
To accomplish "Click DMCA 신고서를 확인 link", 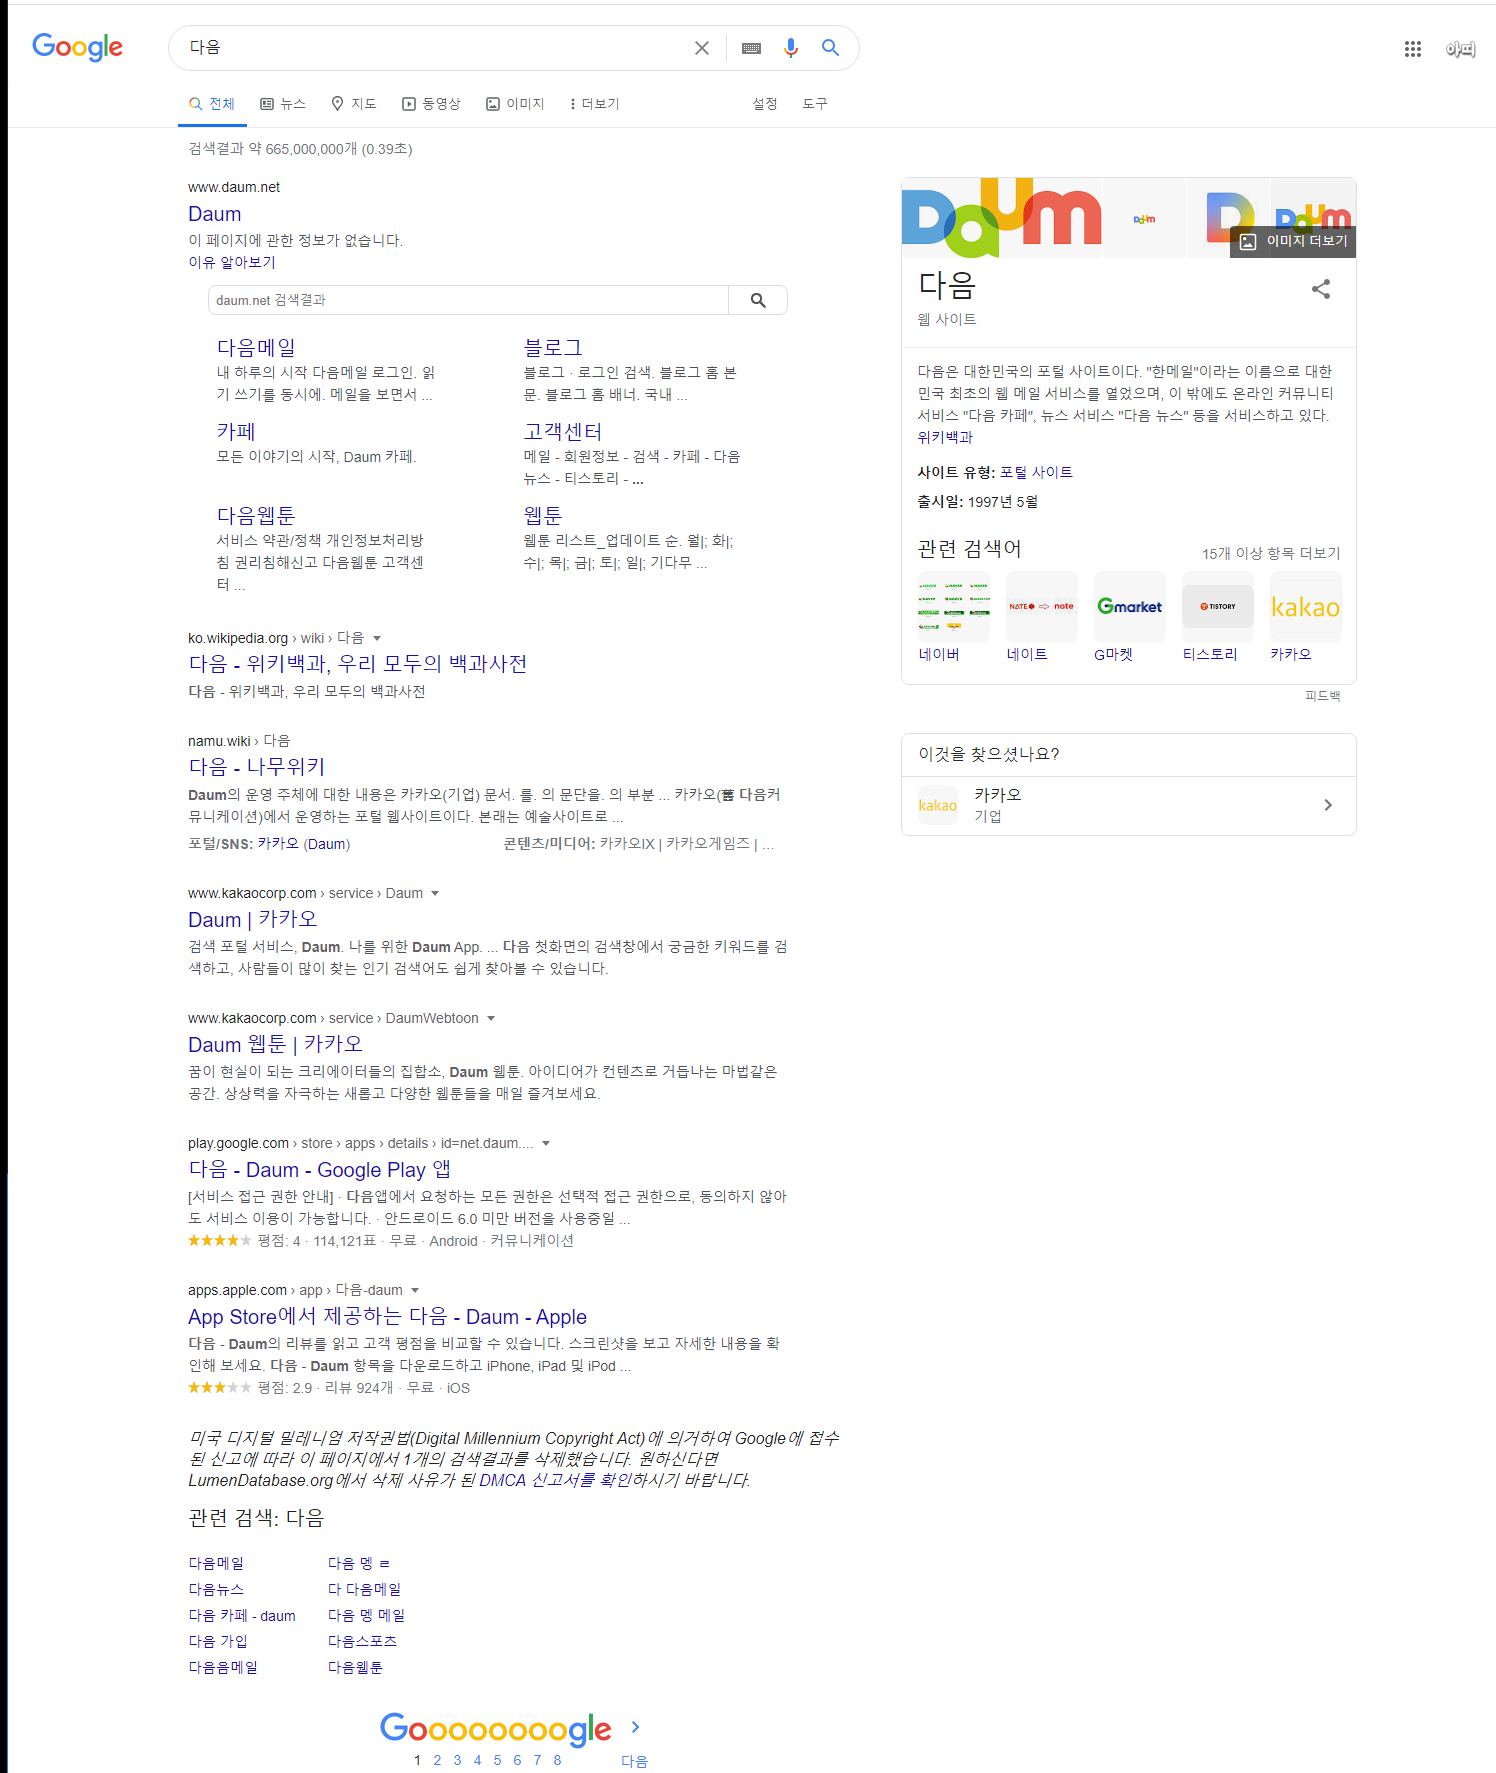I will pyautogui.click(x=554, y=1480).
